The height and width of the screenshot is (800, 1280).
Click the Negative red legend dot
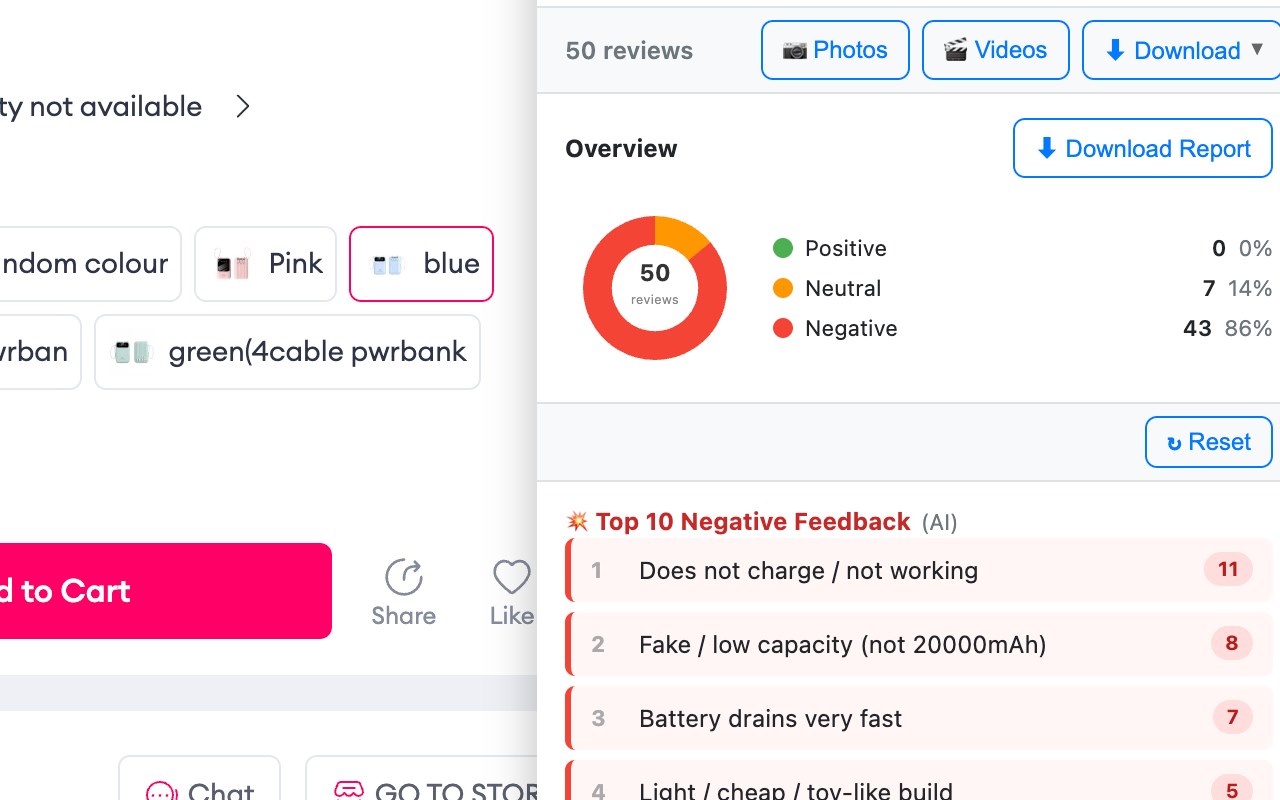(x=783, y=328)
